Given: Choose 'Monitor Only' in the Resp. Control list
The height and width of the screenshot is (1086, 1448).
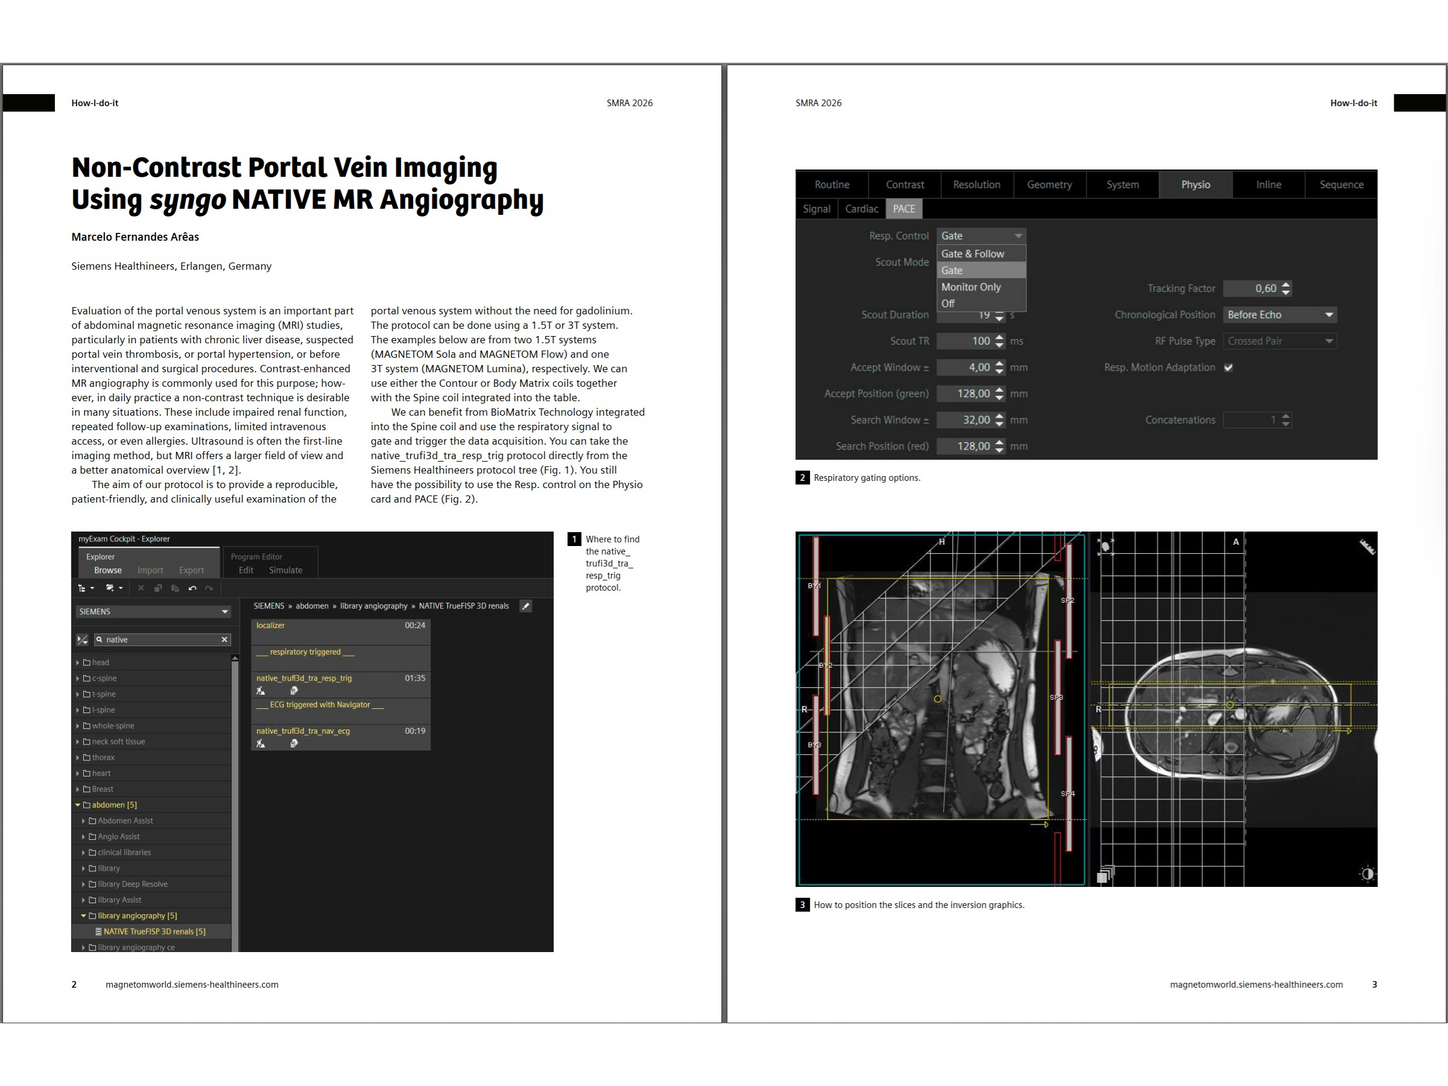Looking at the screenshot, I should 981,287.
